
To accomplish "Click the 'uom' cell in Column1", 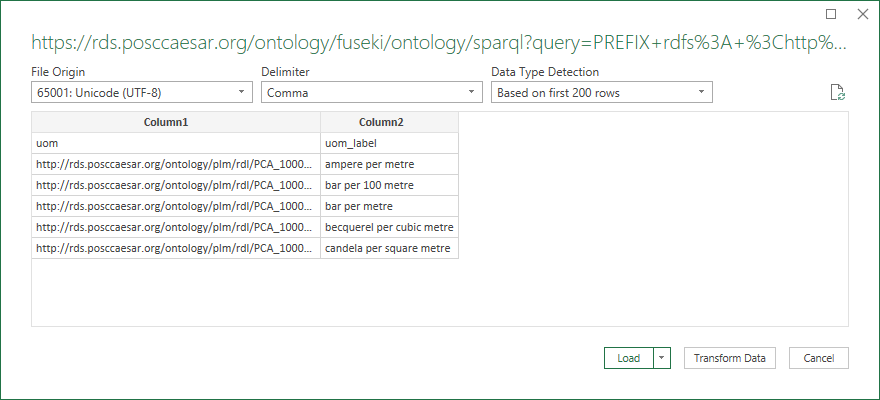I will click(x=176, y=144).
